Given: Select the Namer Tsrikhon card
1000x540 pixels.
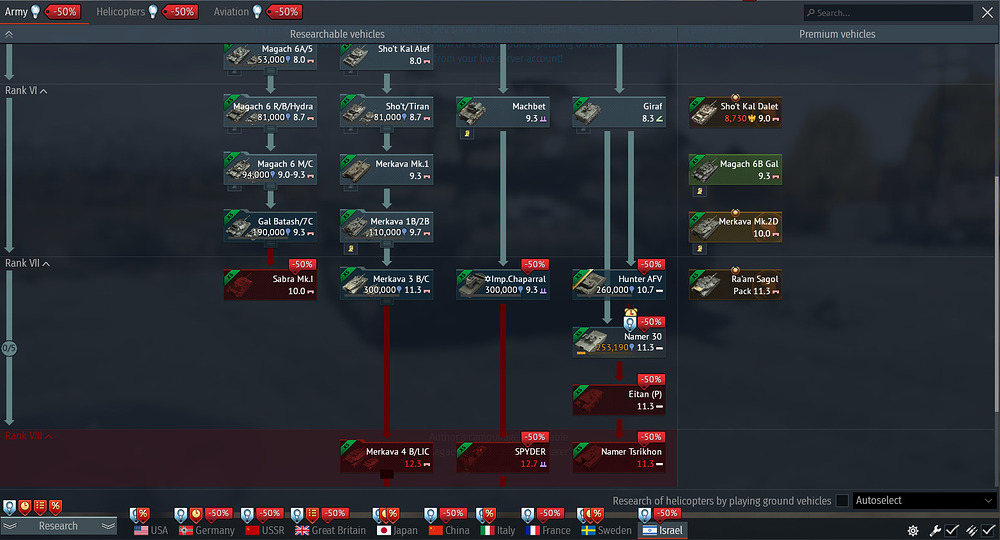Looking at the screenshot, I should point(619,457).
